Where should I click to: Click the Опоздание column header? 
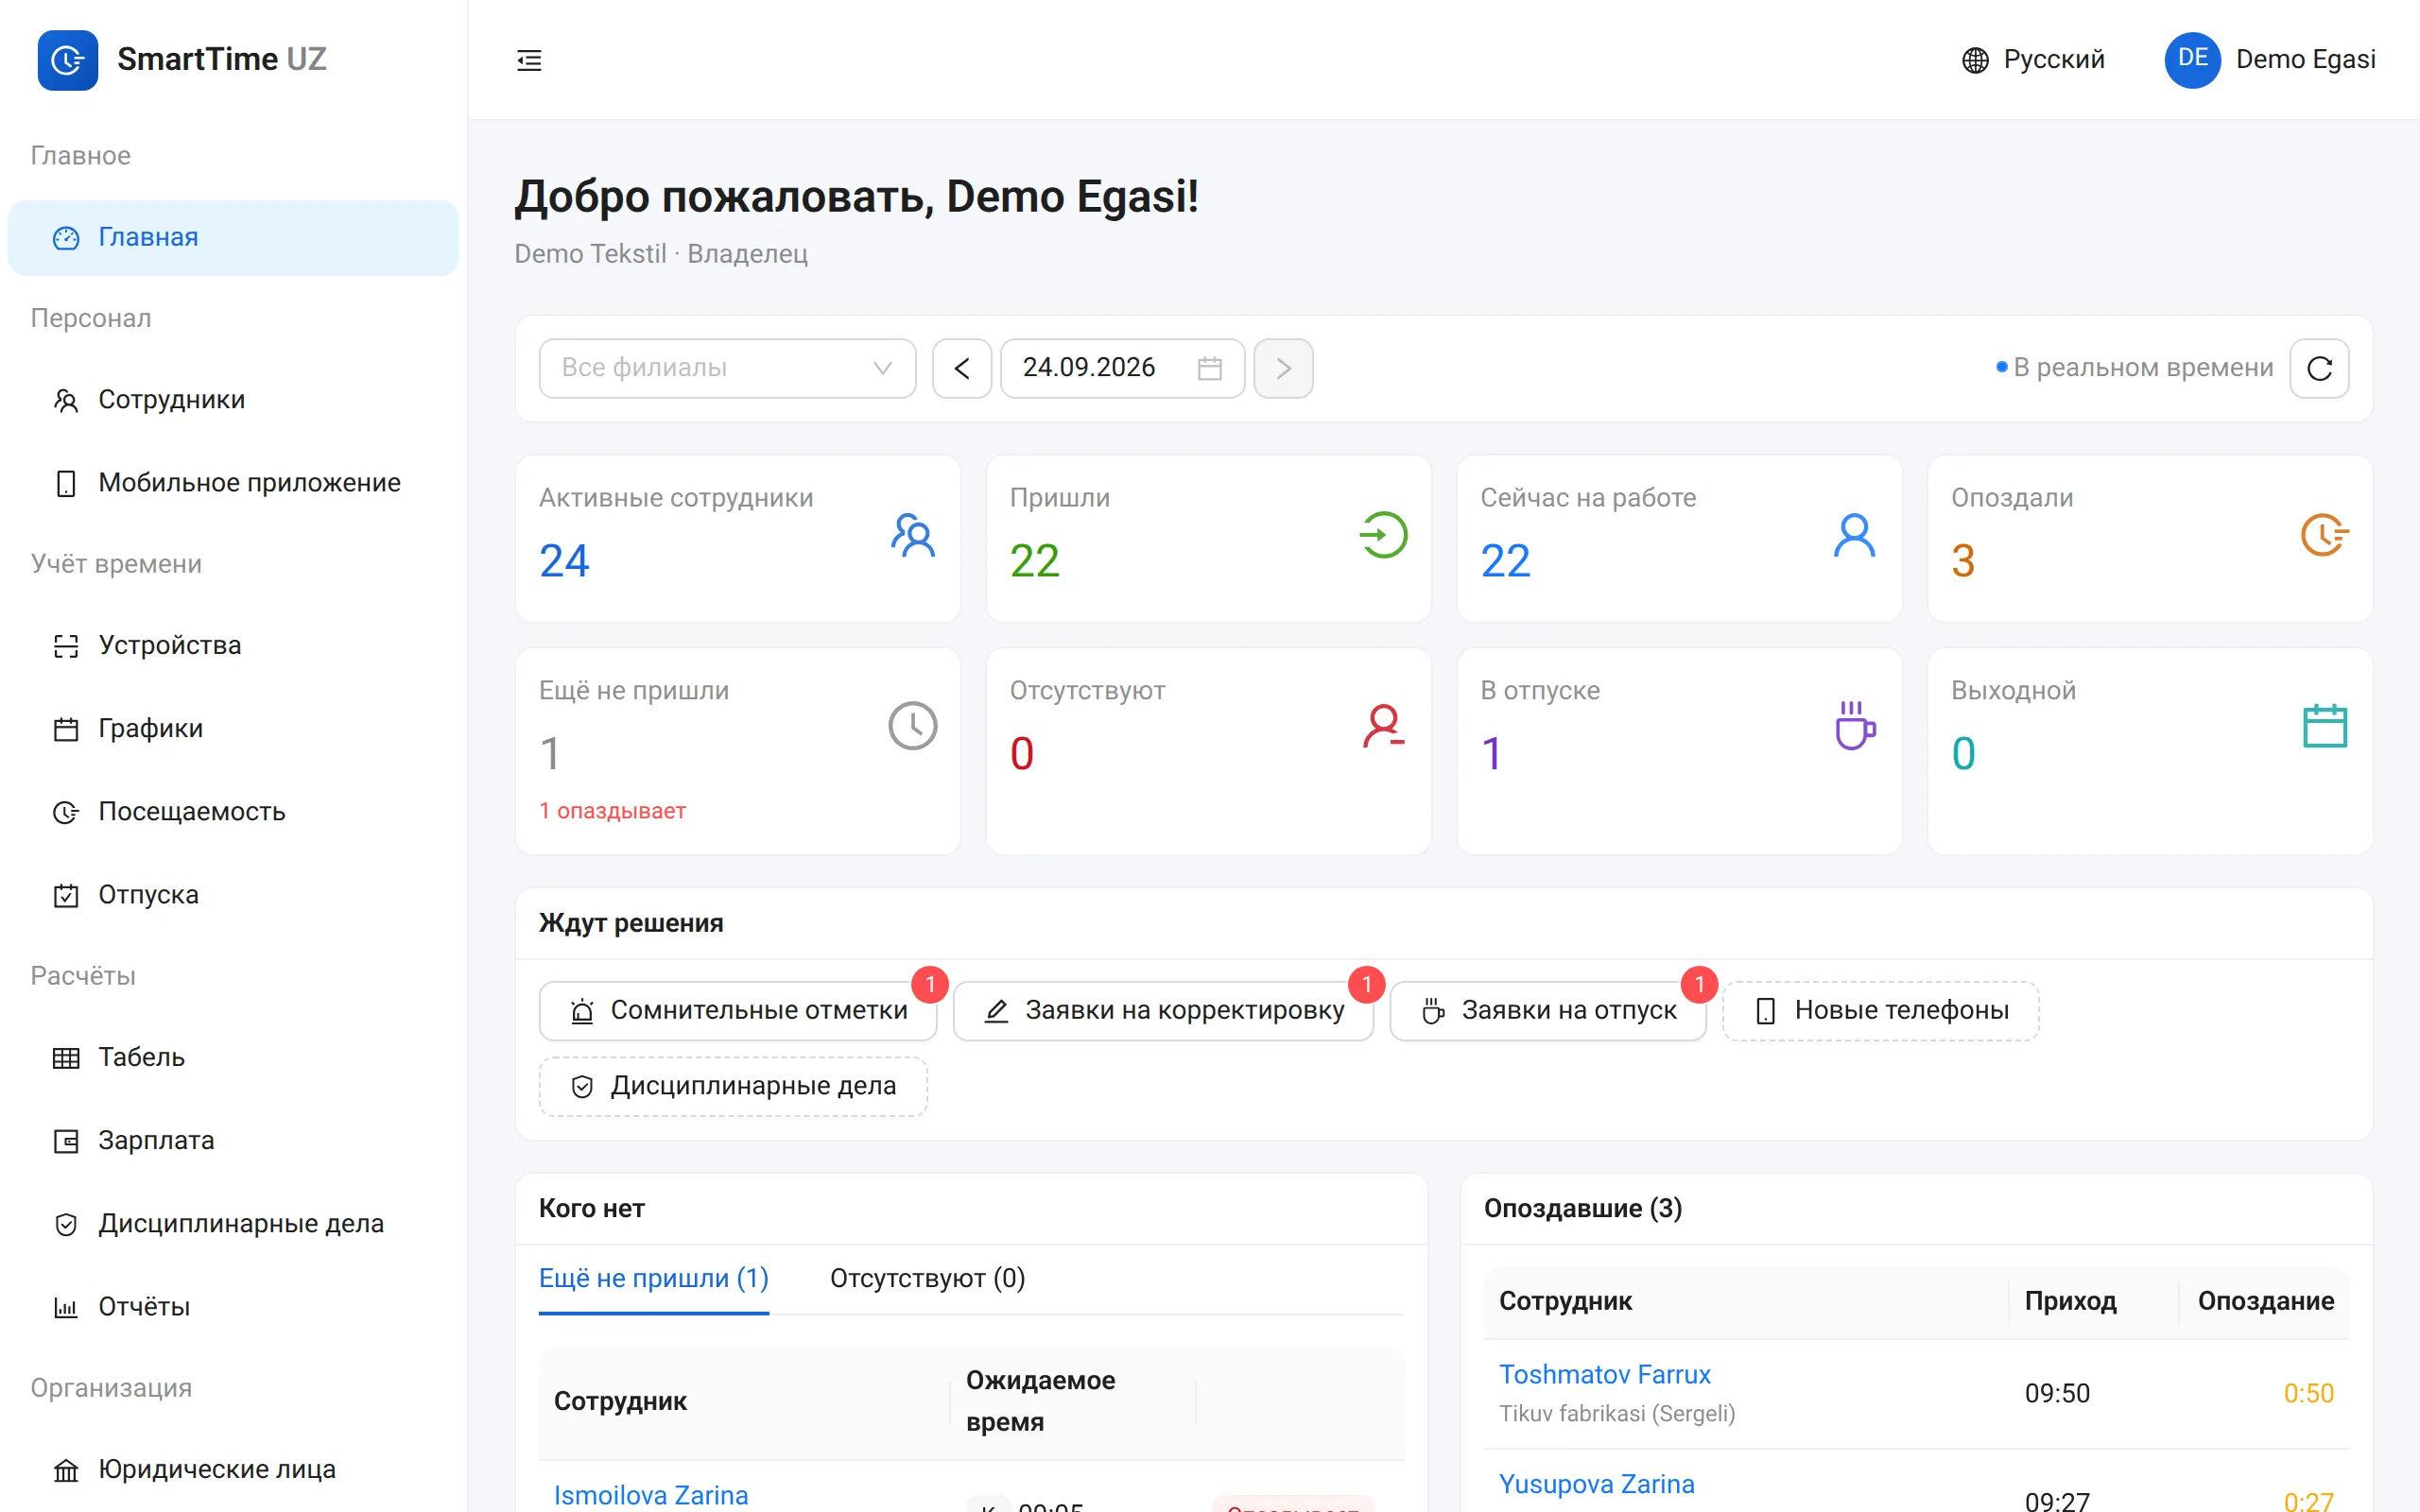click(x=2265, y=1301)
